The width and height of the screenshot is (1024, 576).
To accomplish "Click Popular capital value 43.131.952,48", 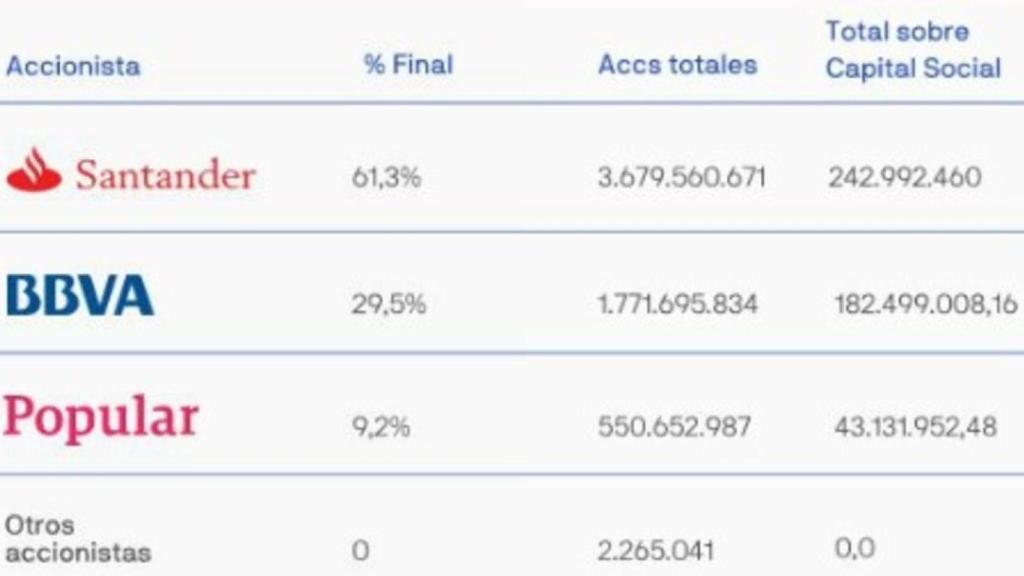I will click(915, 427).
